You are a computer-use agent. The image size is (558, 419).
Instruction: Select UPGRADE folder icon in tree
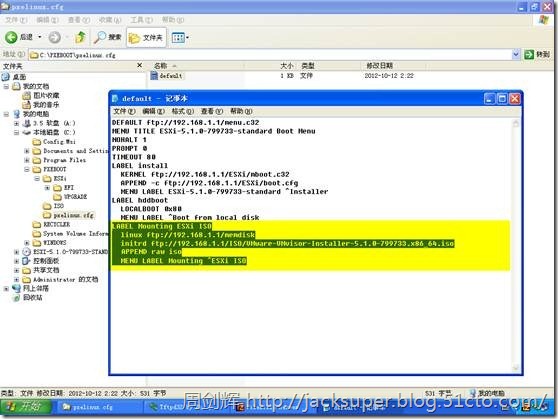[57, 197]
